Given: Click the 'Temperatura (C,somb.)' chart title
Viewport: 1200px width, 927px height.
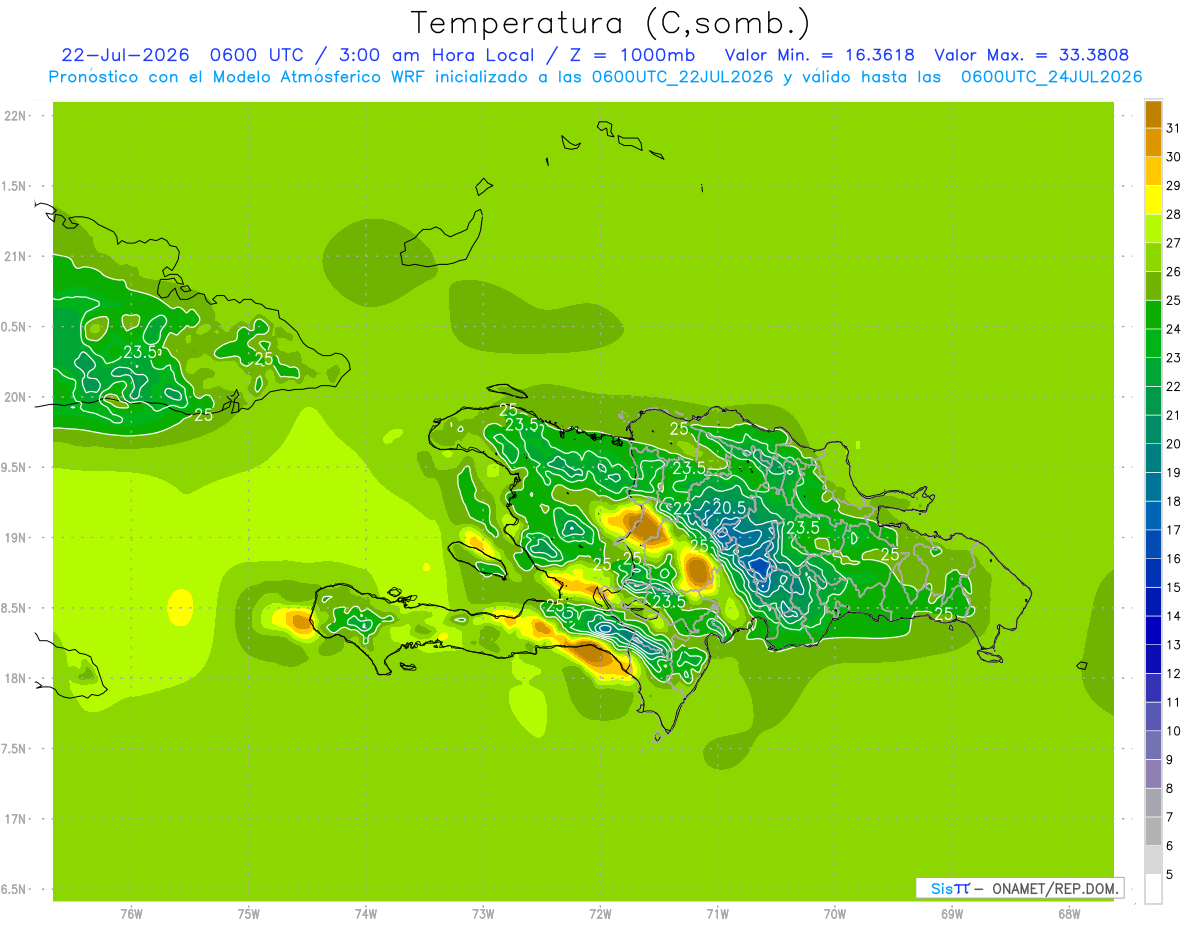Looking at the screenshot, I should point(610,23).
